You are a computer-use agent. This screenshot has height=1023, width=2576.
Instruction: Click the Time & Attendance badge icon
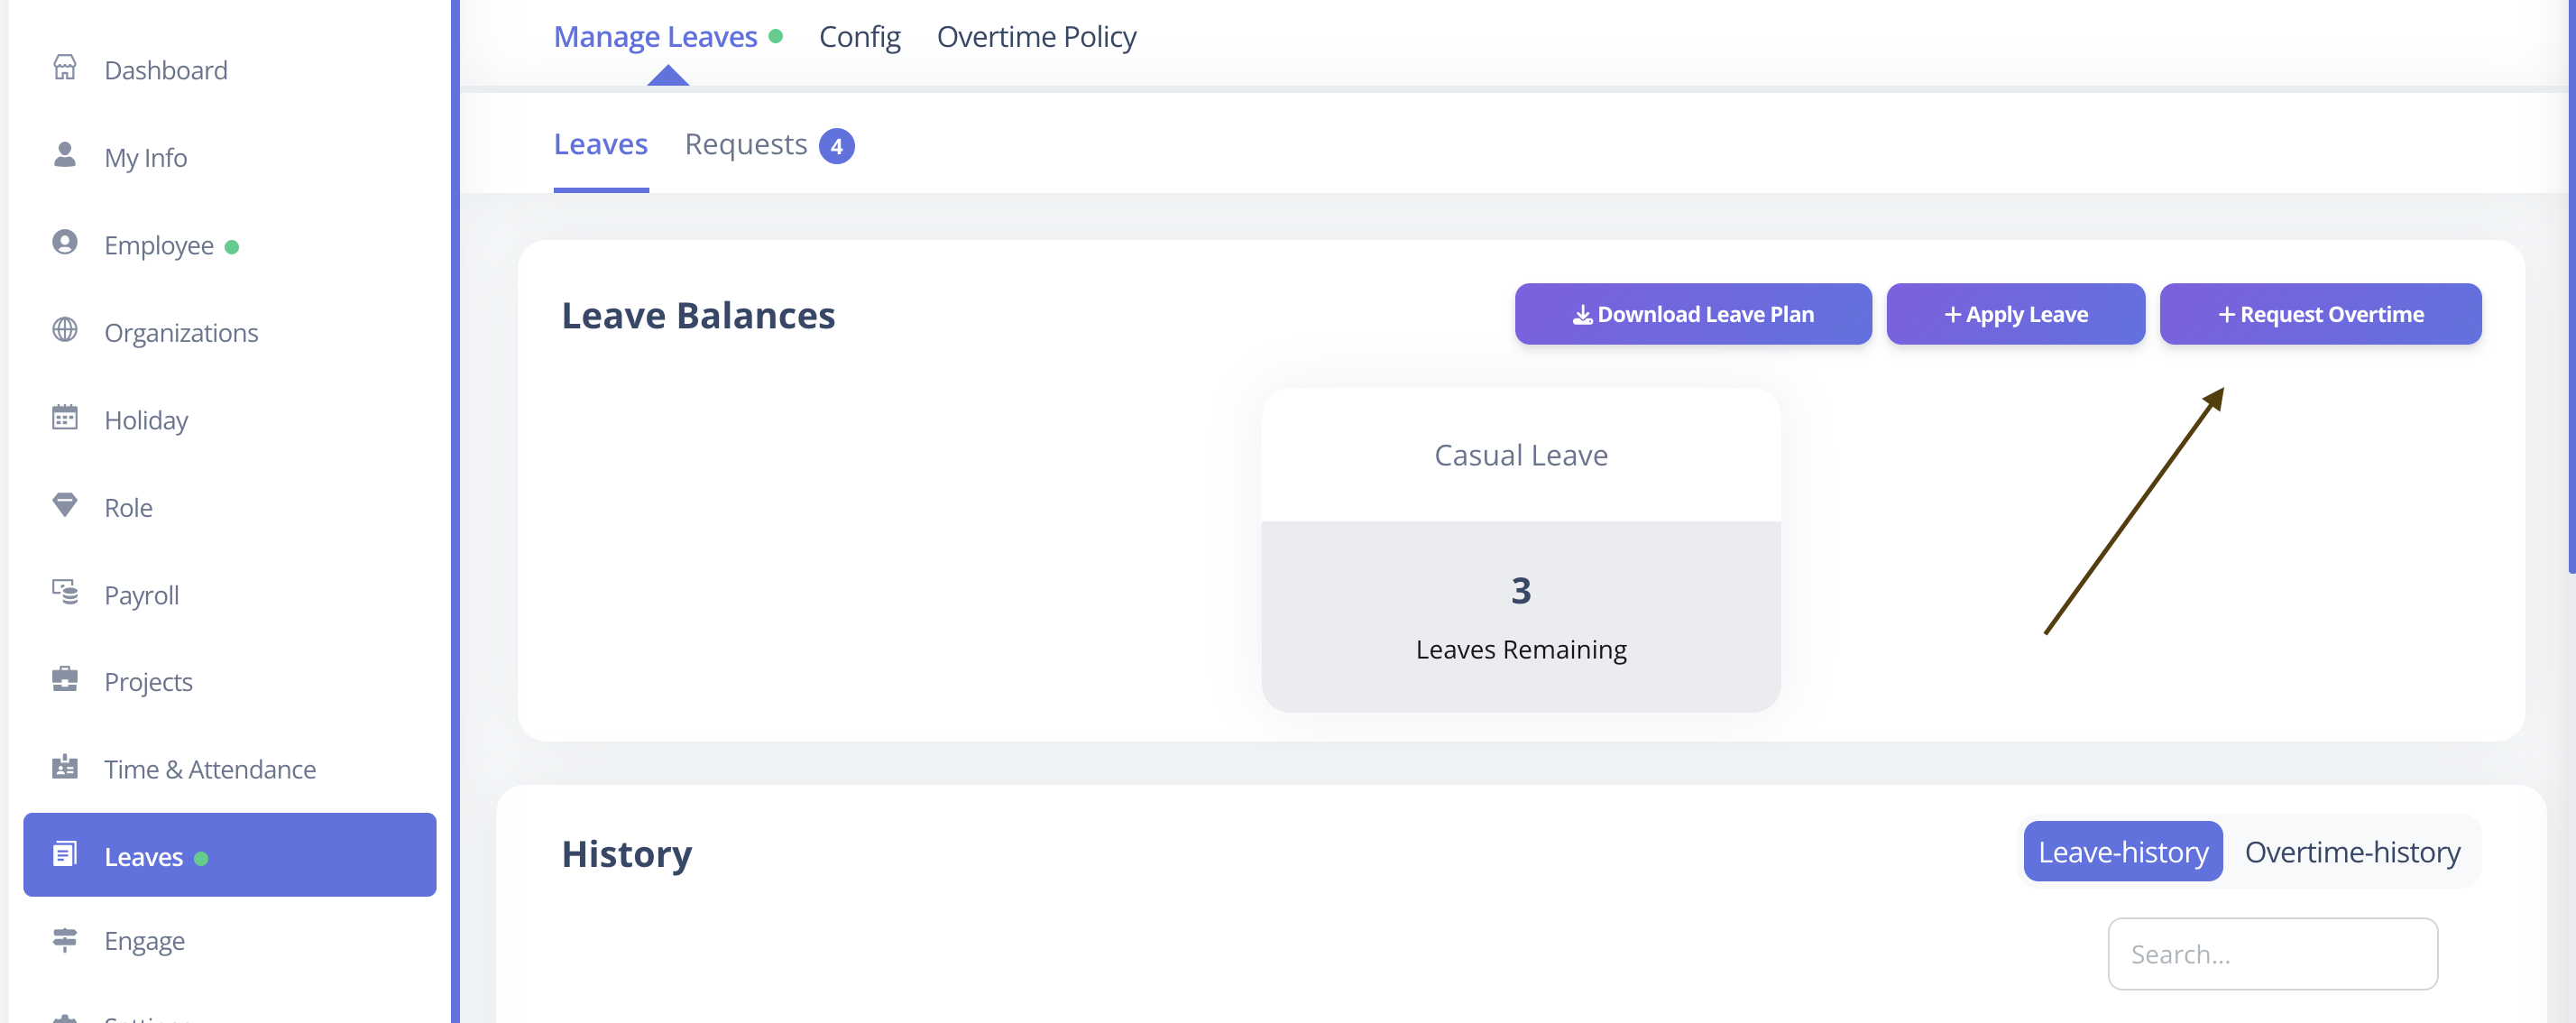point(65,767)
